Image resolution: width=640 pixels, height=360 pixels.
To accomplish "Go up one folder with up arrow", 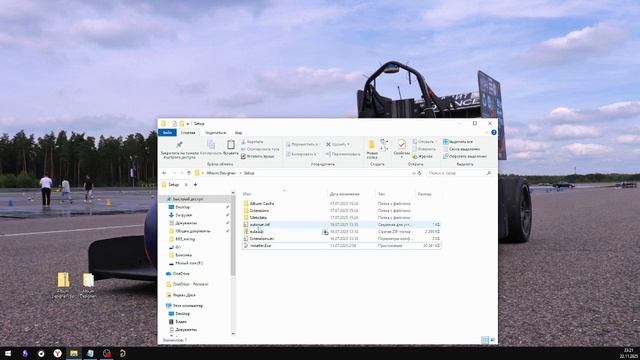I will [x=189, y=173].
